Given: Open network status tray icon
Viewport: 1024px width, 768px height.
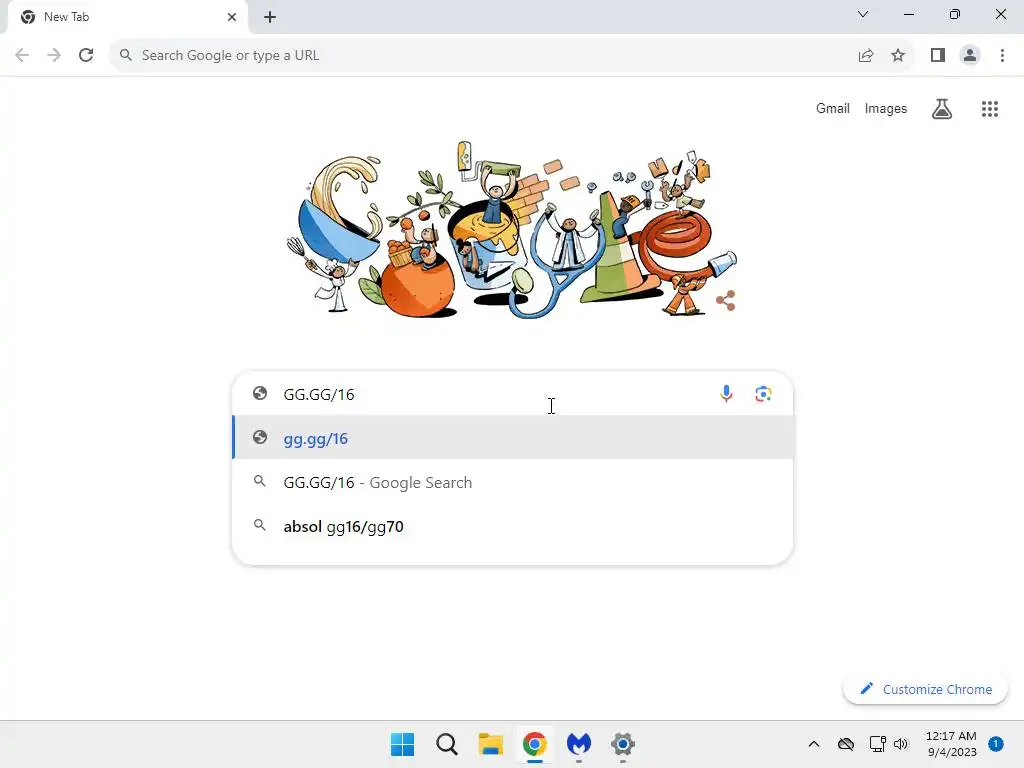Looking at the screenshot, I should tap(877, 744).
